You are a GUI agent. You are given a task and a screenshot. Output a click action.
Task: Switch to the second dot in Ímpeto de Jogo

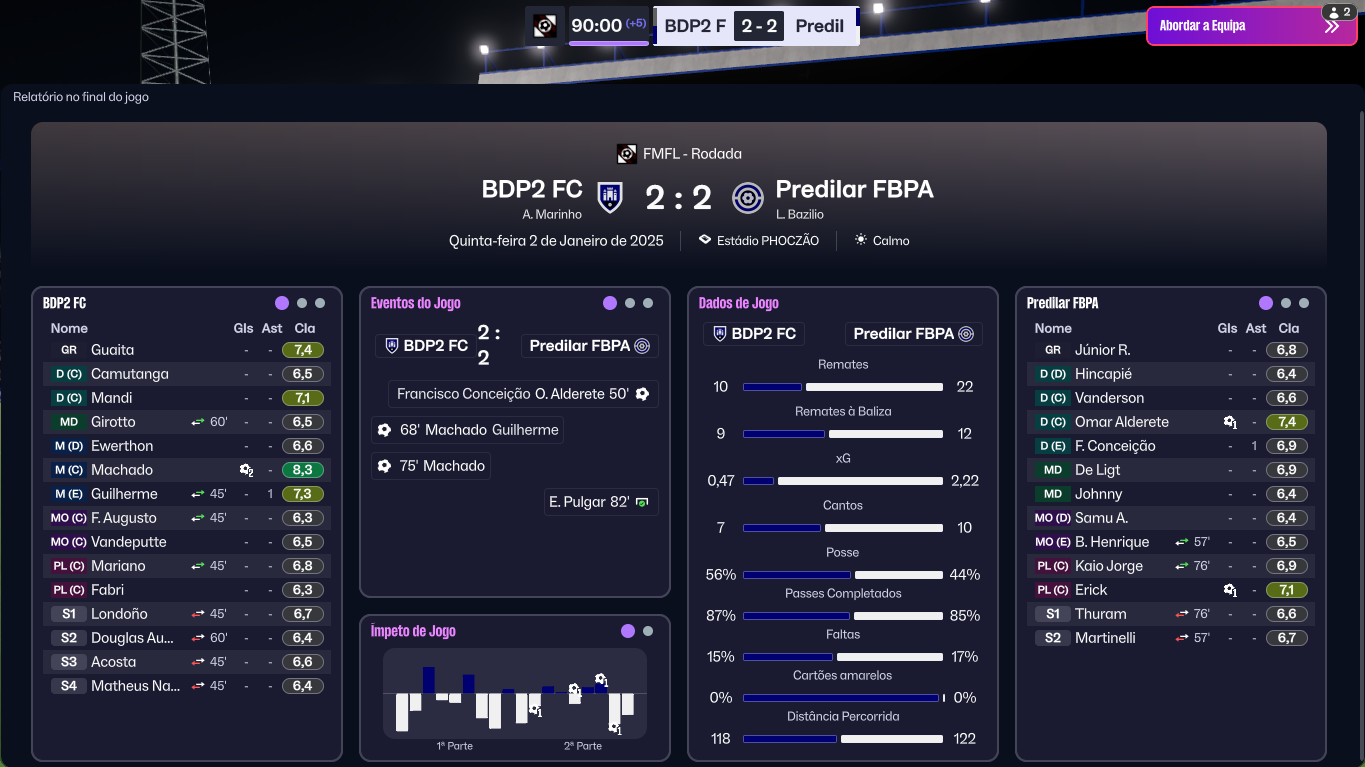(648, 631)
